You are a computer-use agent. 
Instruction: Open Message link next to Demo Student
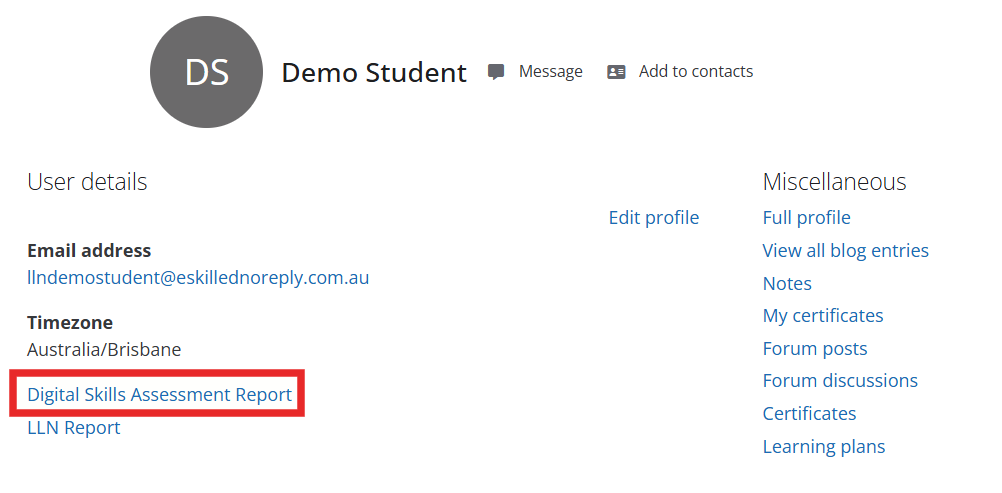550,72
